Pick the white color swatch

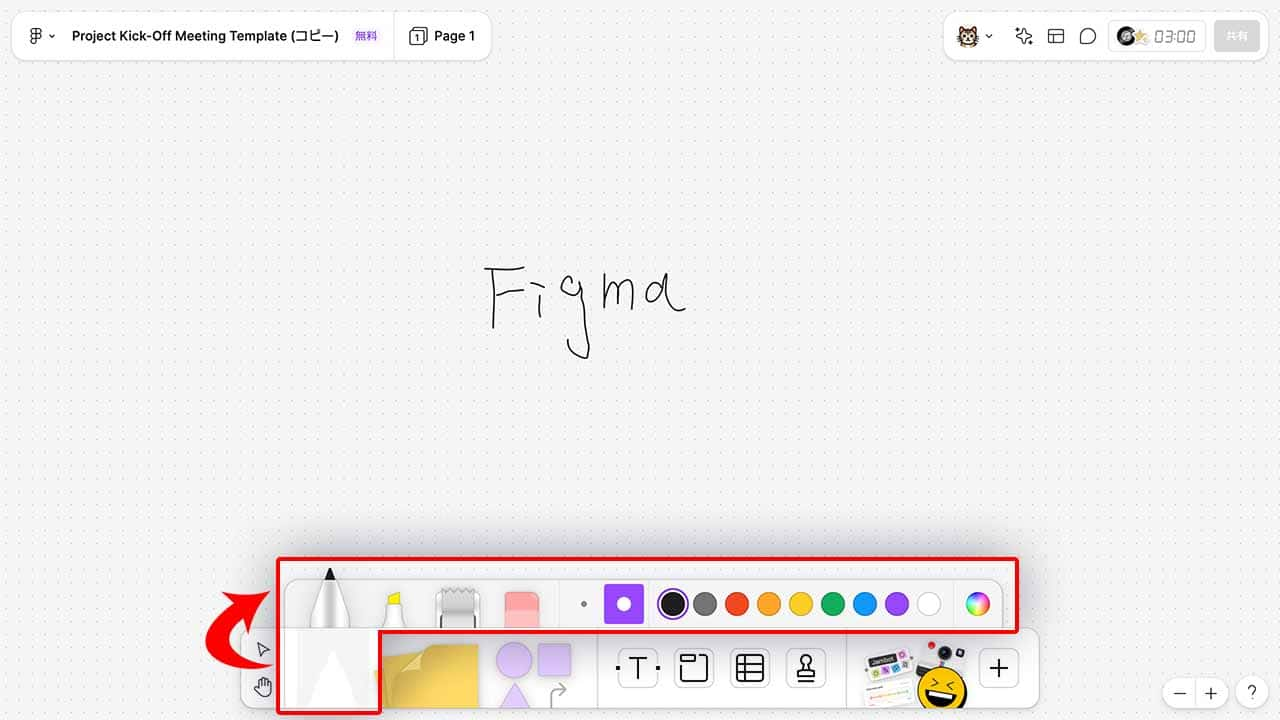coord(929,604)
